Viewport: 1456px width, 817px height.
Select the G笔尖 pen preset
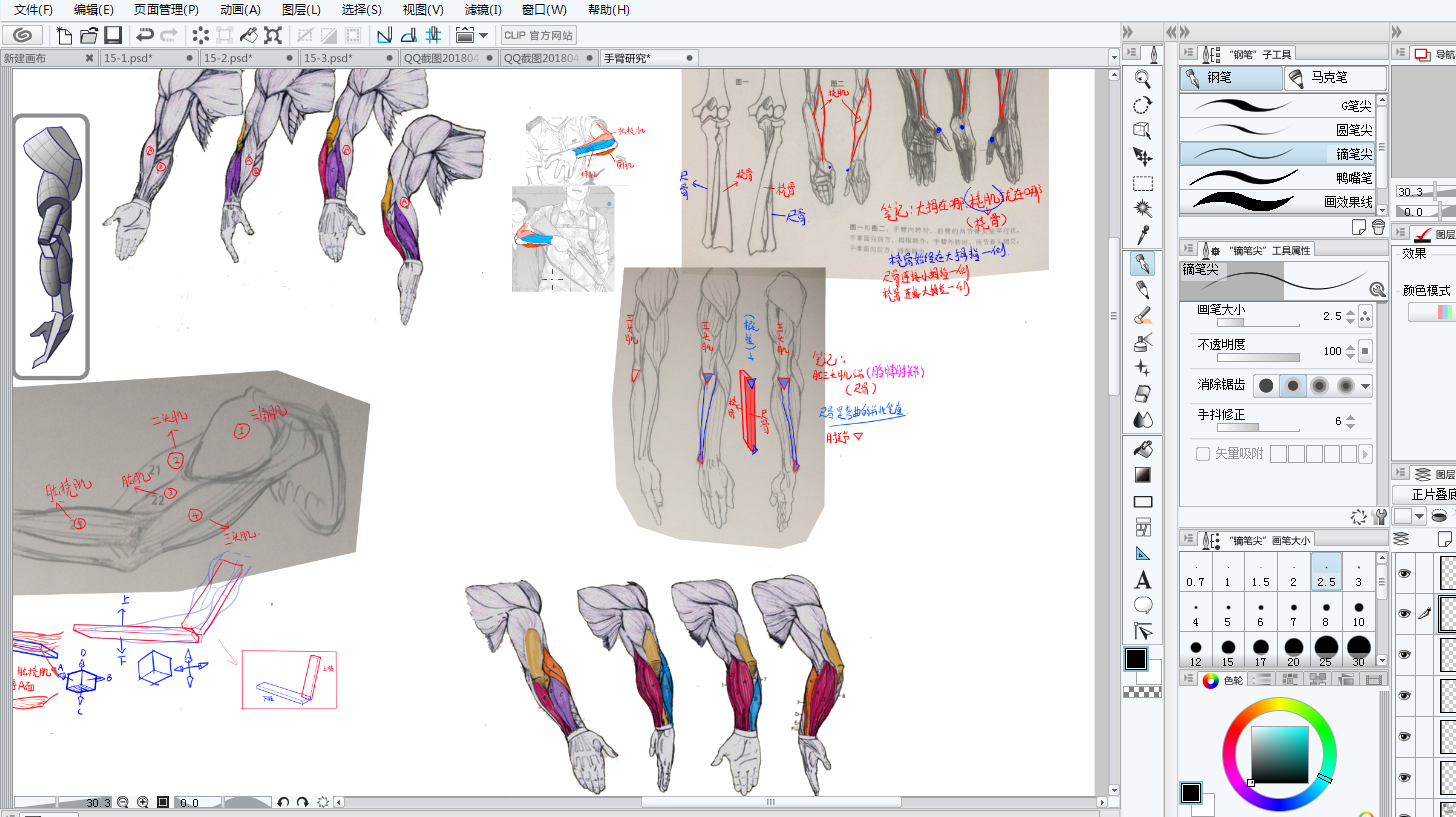click(x=1278, y=104)
